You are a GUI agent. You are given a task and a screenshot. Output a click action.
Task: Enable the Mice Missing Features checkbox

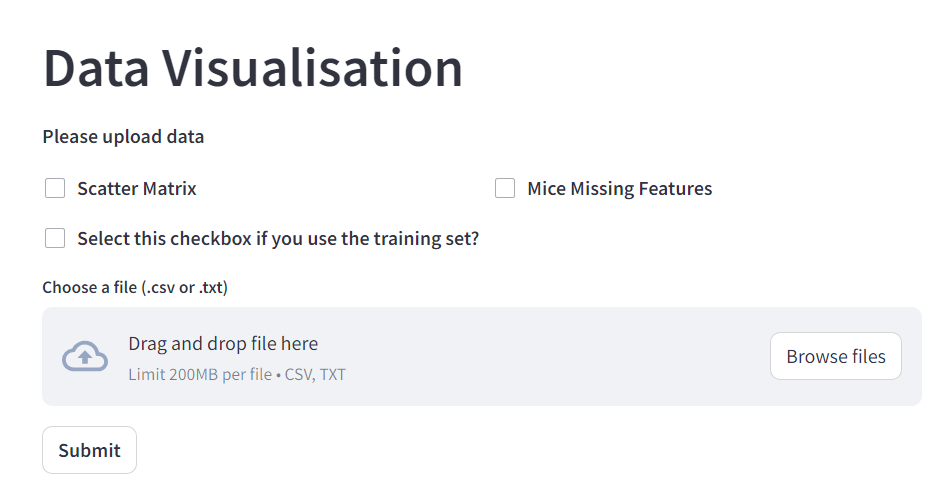click(x=505, y=188)
